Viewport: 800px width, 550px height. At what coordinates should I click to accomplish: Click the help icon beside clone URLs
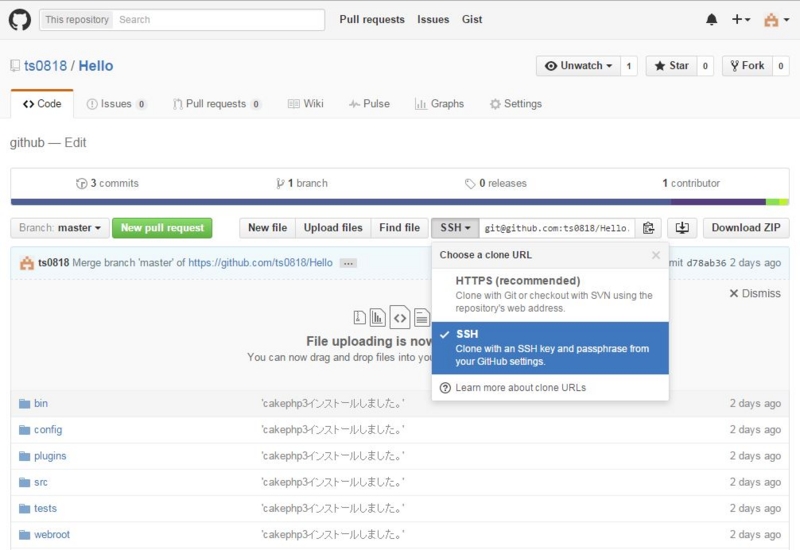(x=445, y=388)
